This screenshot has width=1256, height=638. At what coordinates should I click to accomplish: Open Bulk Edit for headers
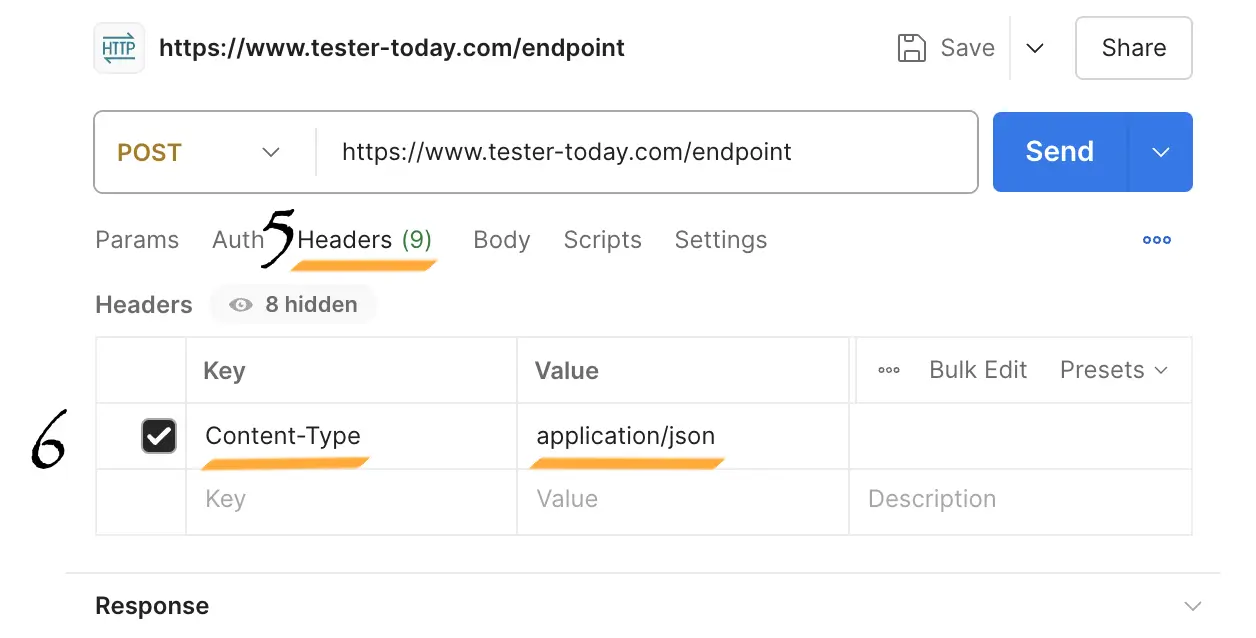click(977, 370)
